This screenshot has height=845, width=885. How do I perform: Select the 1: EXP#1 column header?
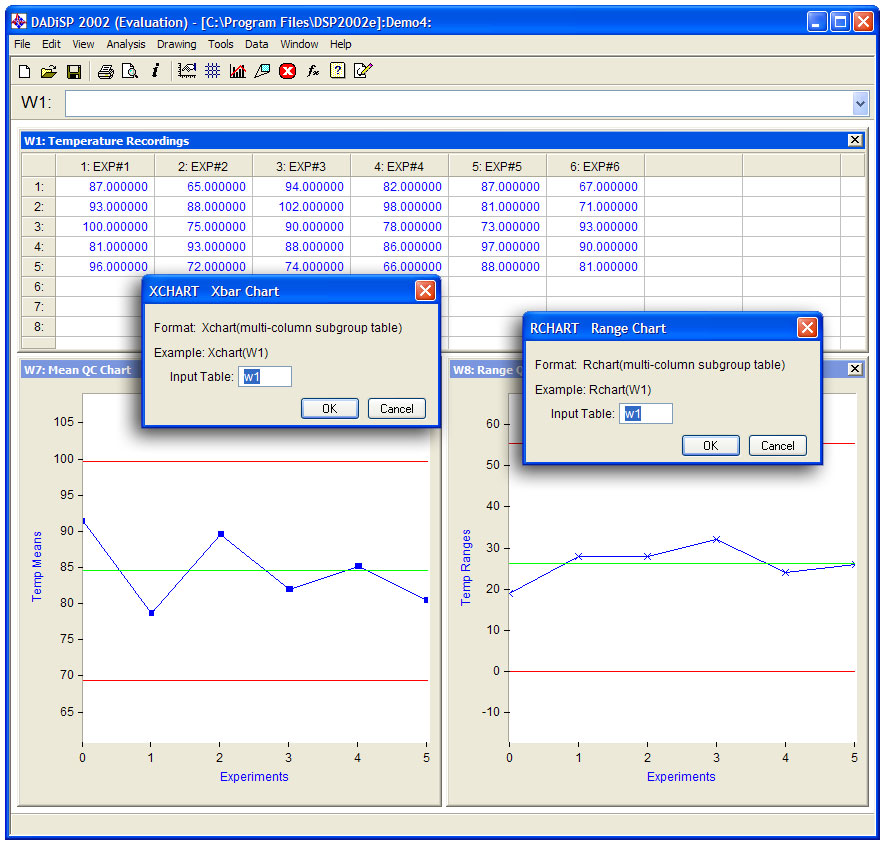(105, 167)
